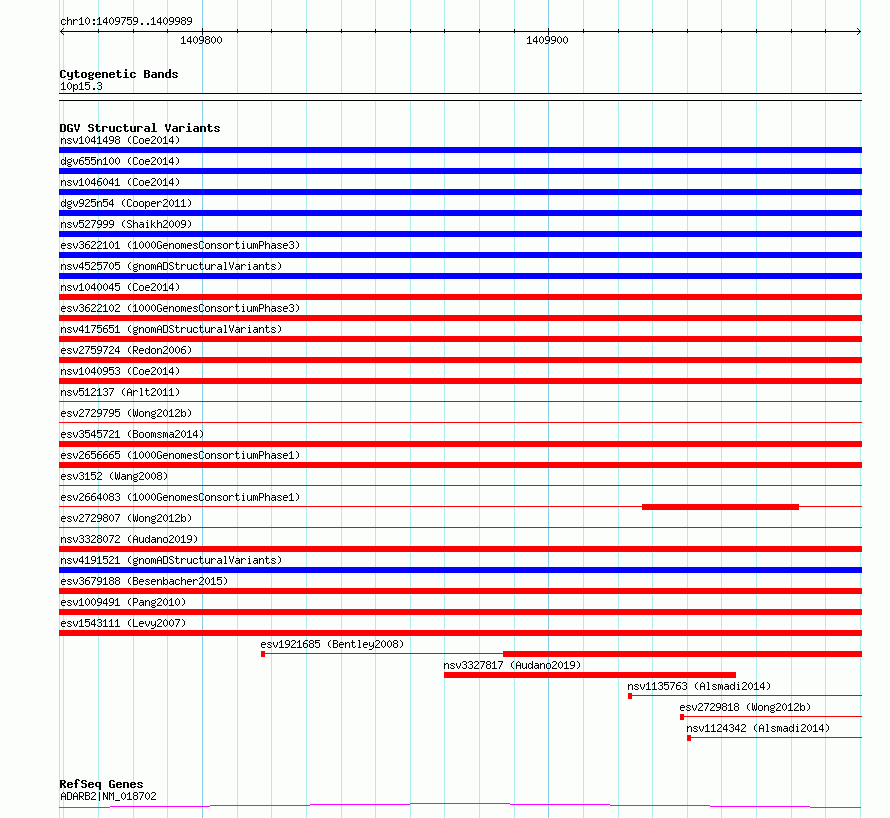Click esv1009491 (Pang2010) label

coord(123,602)
